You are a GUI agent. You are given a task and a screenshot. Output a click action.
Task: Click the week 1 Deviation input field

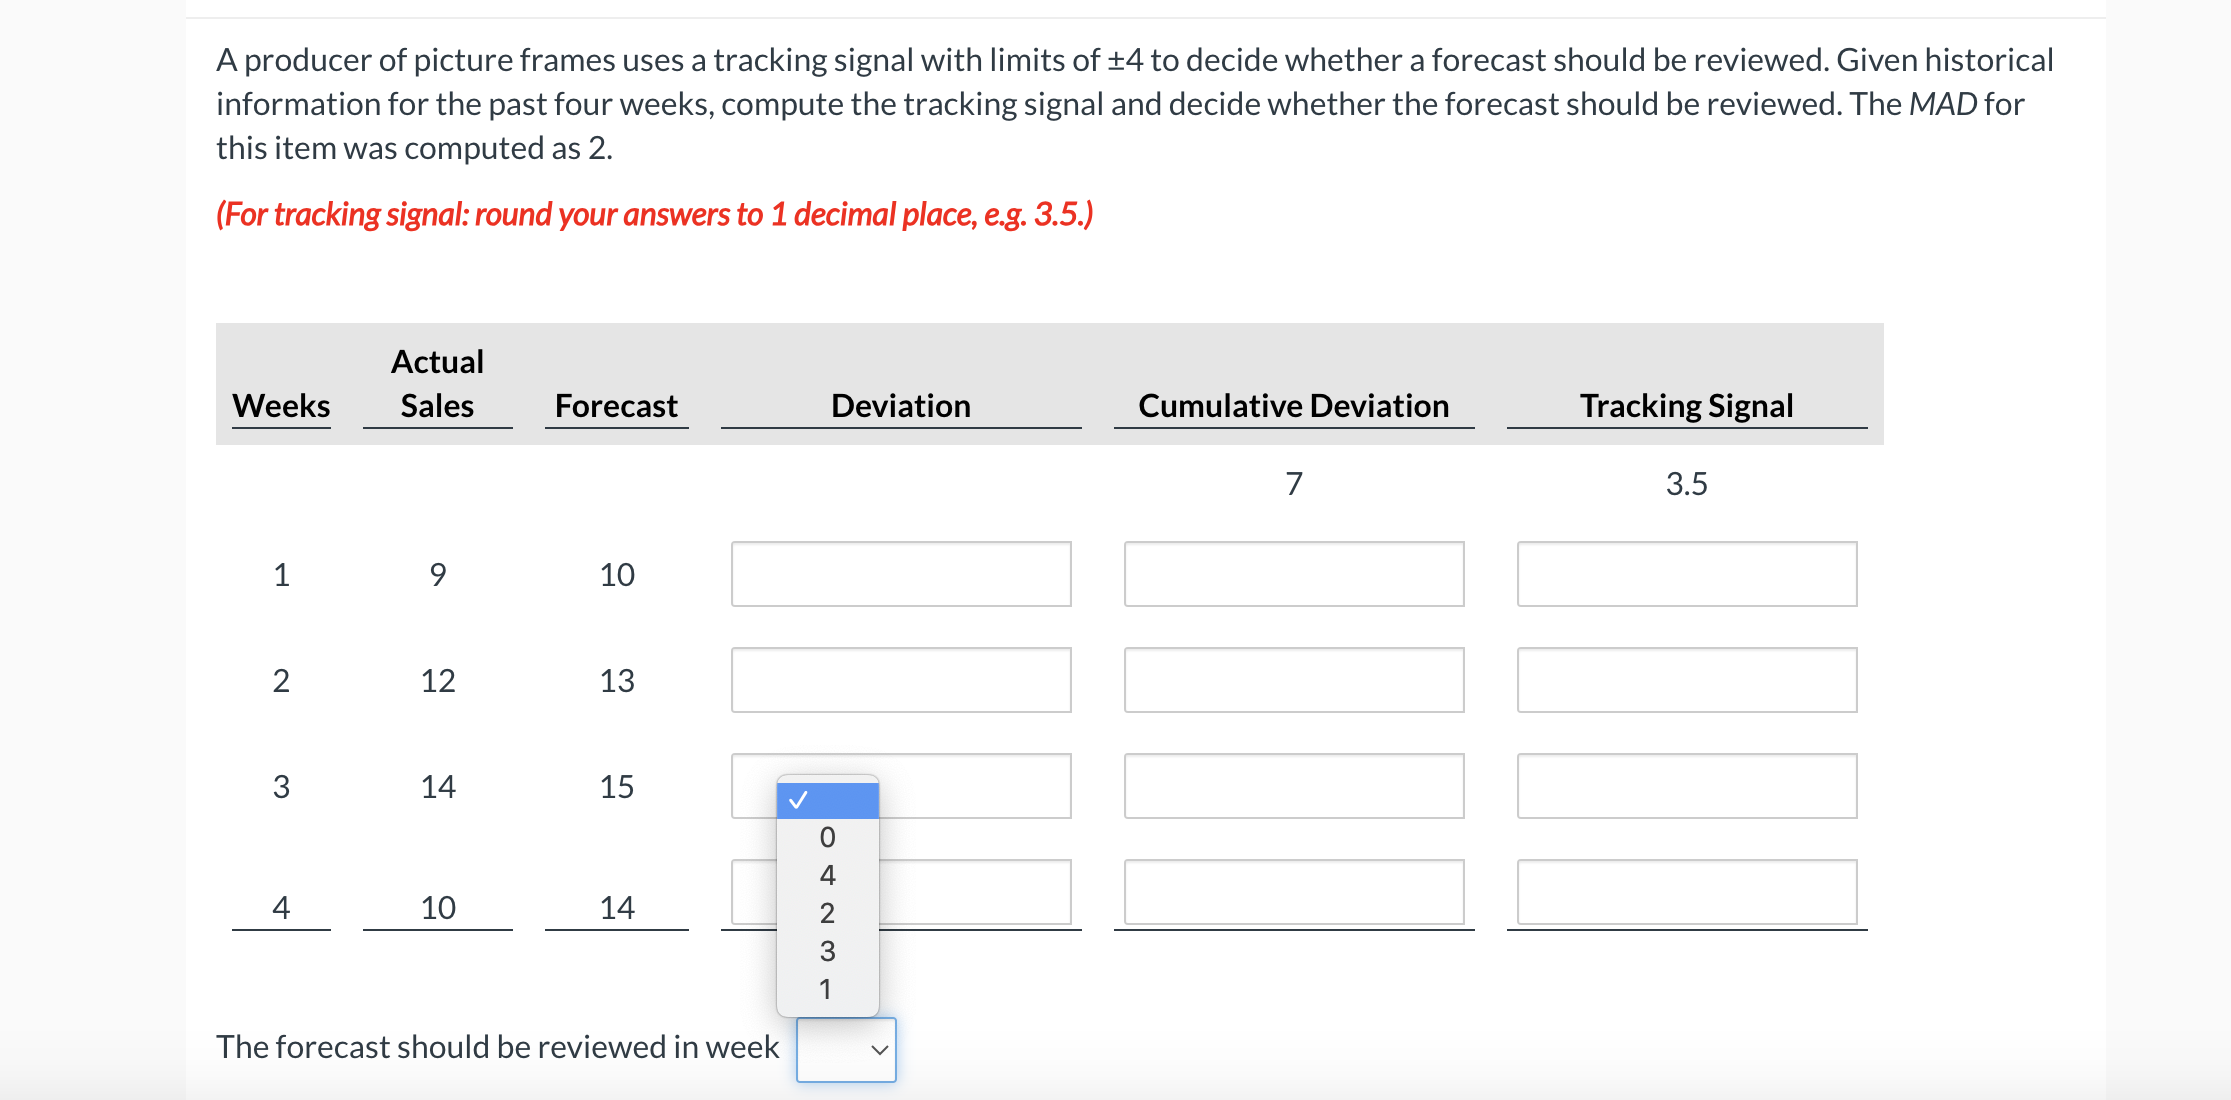(x=901, y=574)
